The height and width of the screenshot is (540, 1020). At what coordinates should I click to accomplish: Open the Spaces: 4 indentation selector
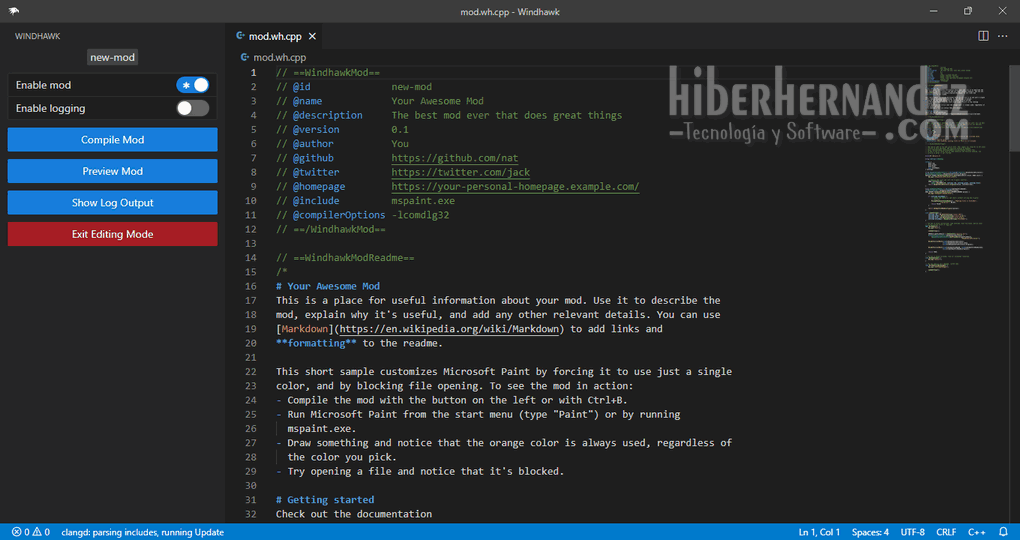tap(870, 532)
